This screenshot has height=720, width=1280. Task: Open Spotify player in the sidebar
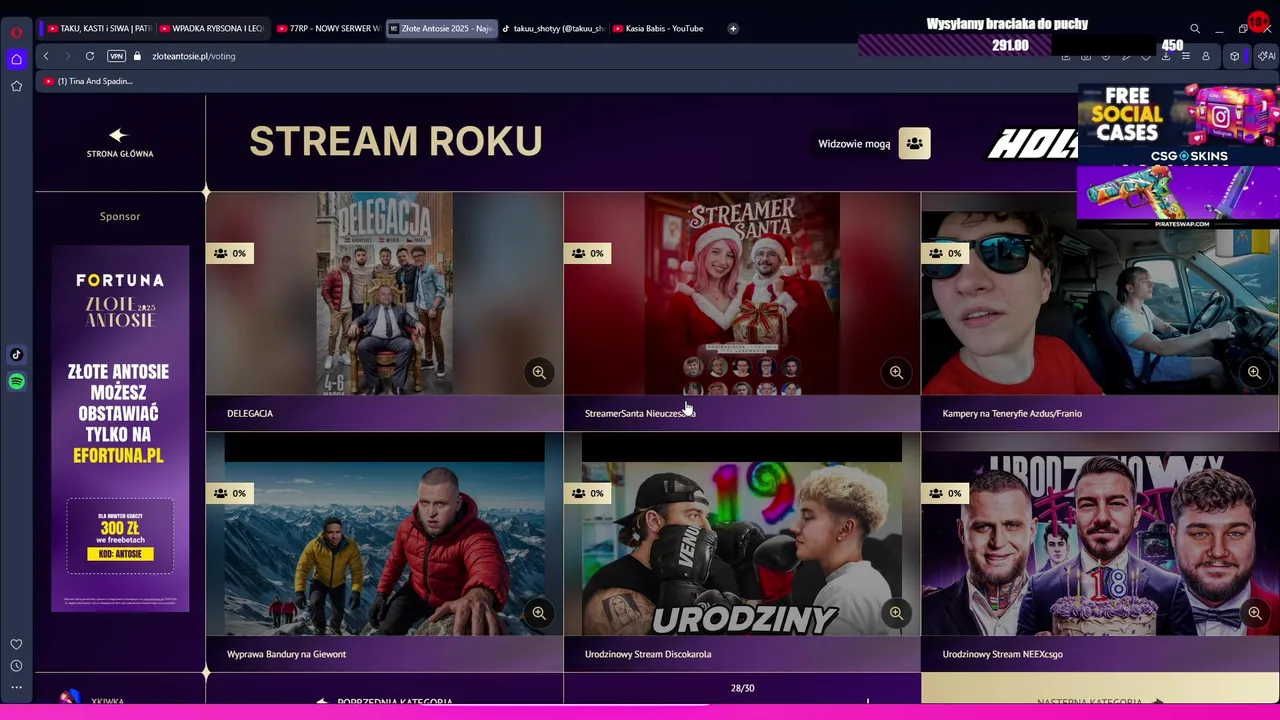pyautogui.click(x=16, y=381)
